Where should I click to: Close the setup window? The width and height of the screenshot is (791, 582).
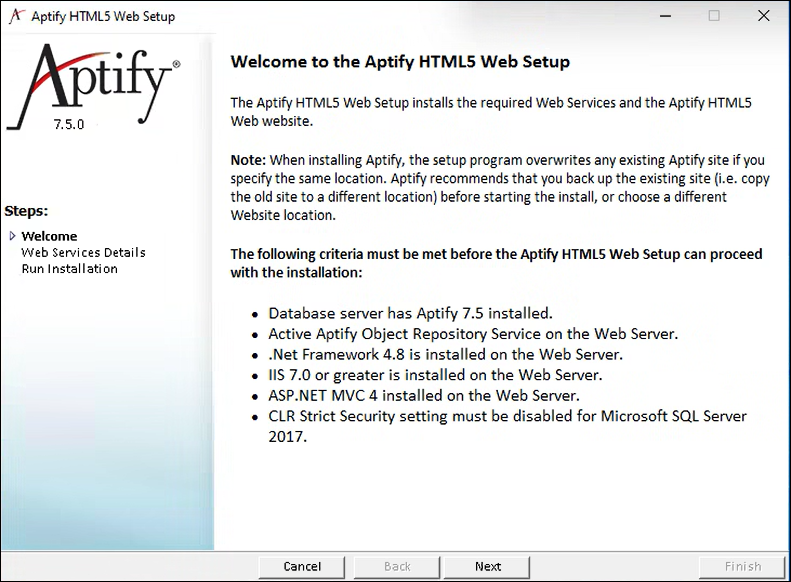point(764,16)
